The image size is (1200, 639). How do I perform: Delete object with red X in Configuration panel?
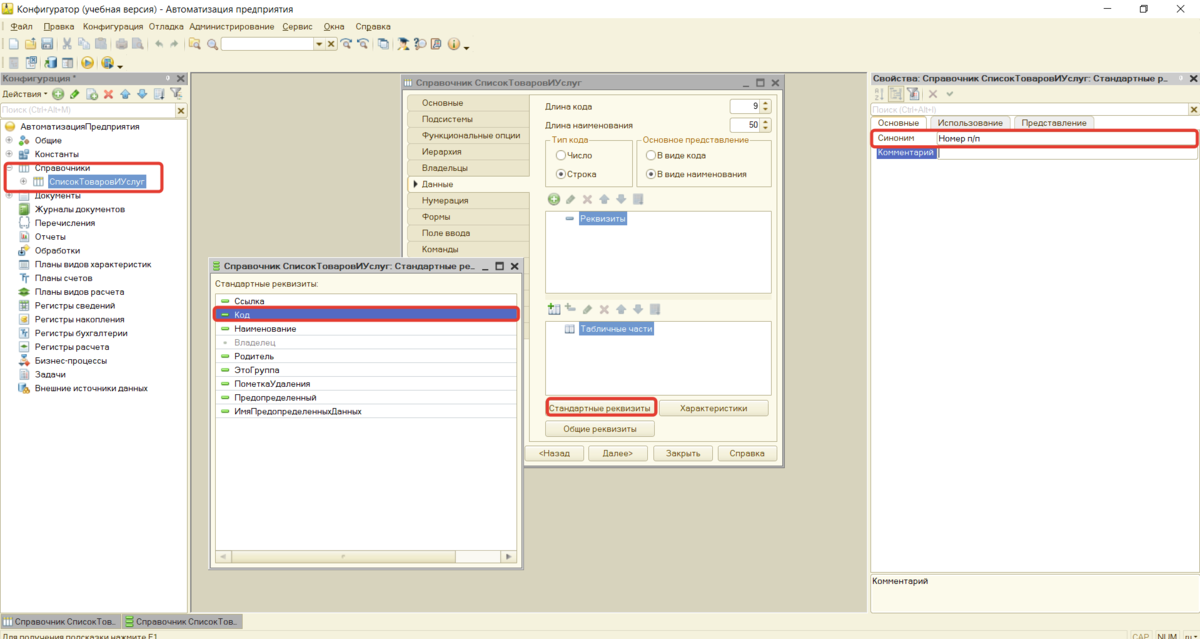[108, 94]
